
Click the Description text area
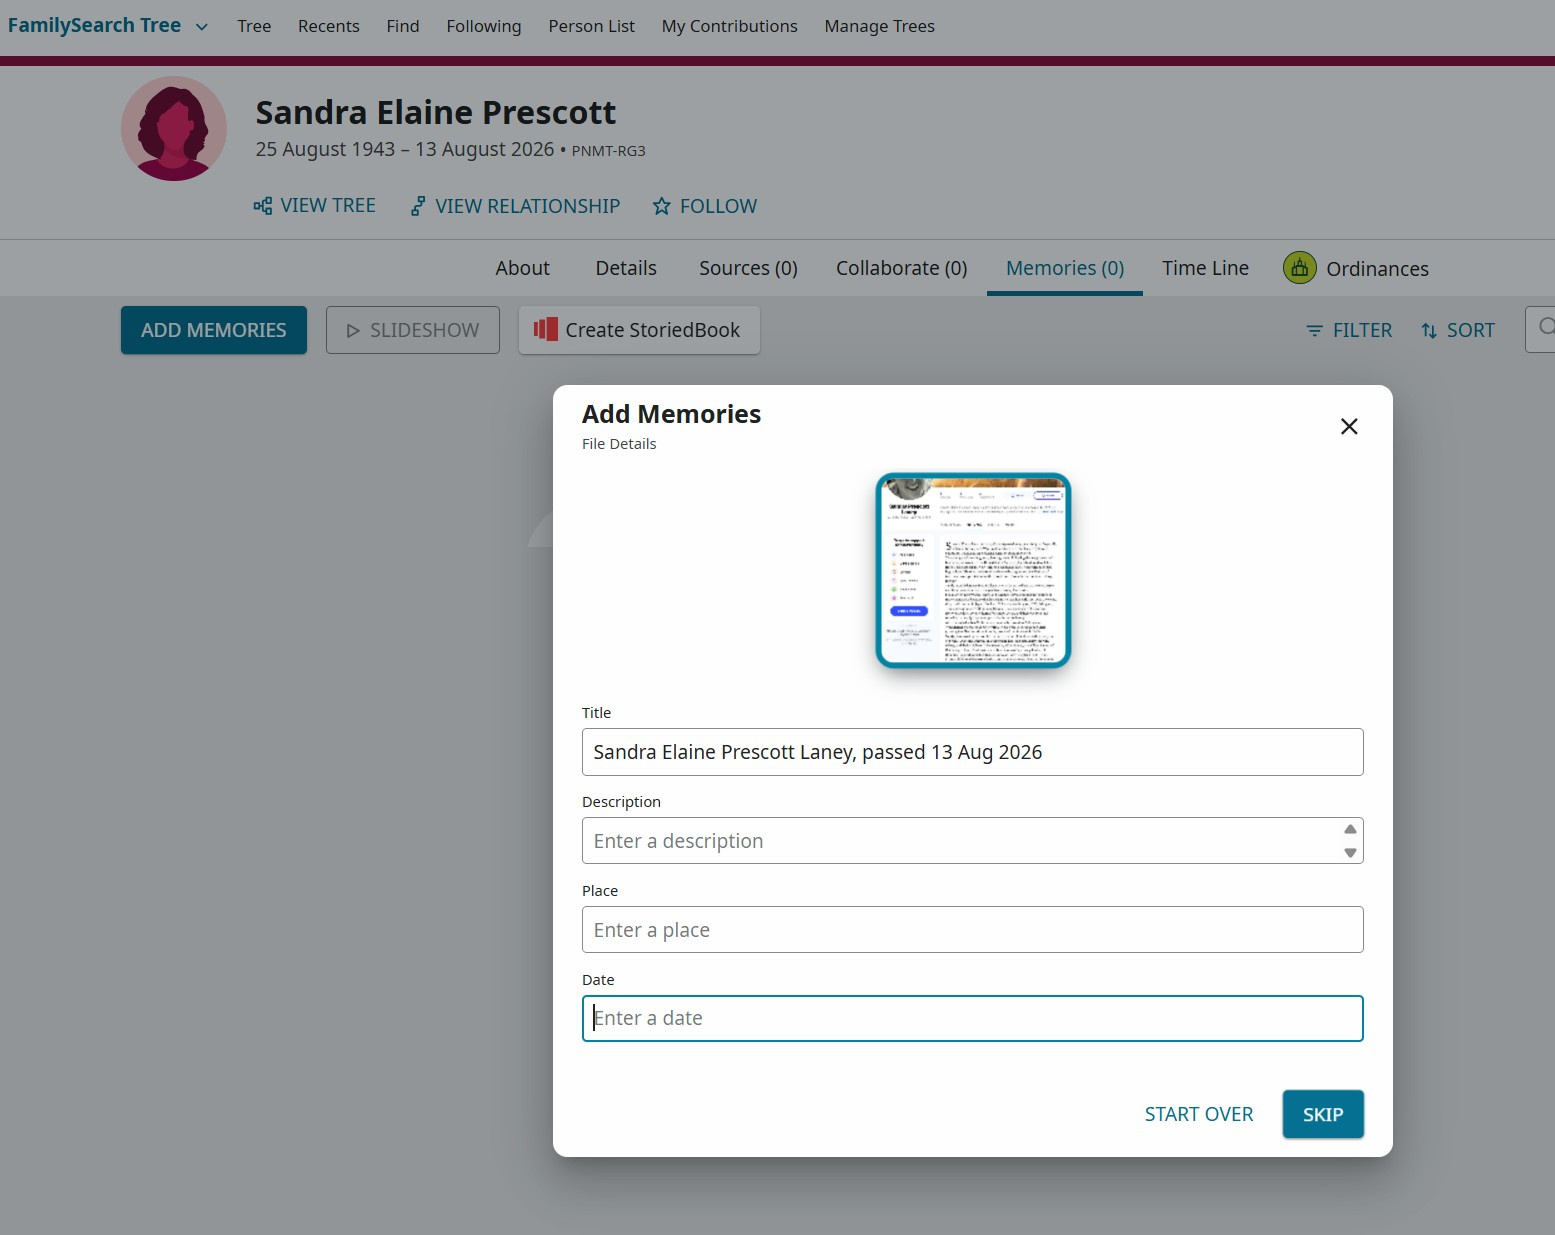(973, 841)
